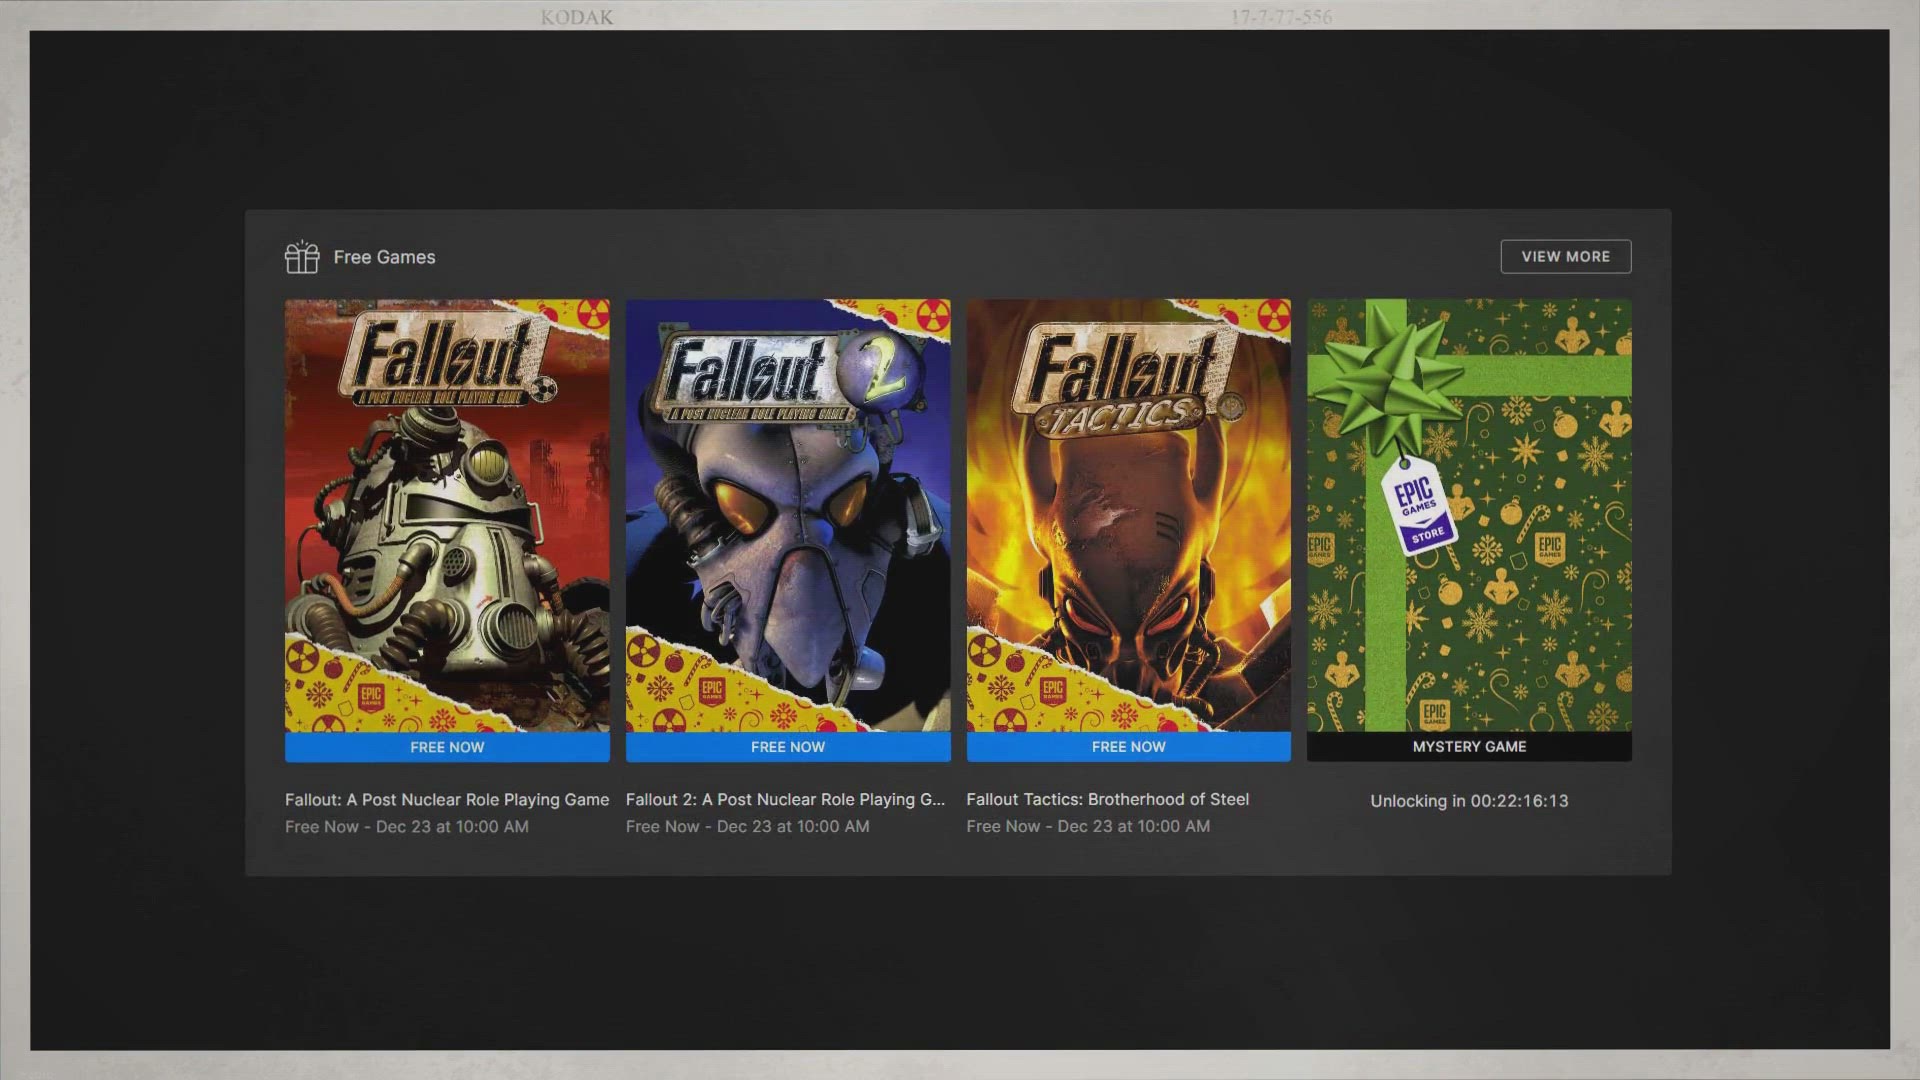The height and width of the screenshot is (1080, 1920).
Task: Open 'Fallout Tactics: Brotherhood of Steel' title
Action: click(x=1107, y=800)
